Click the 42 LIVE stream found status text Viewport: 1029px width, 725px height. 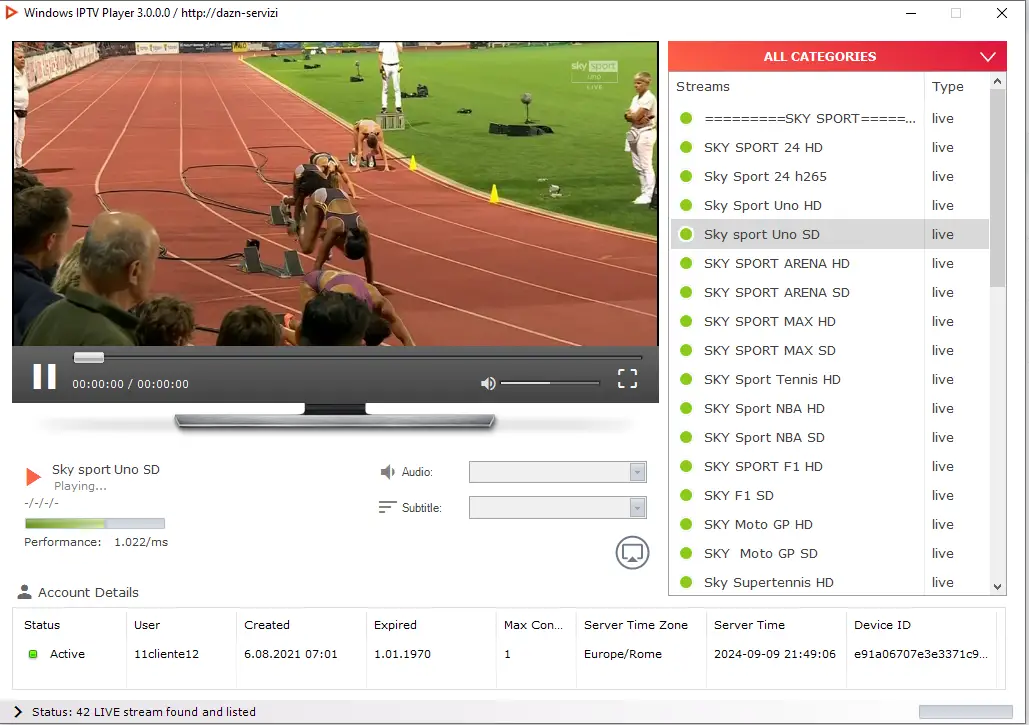144,712
